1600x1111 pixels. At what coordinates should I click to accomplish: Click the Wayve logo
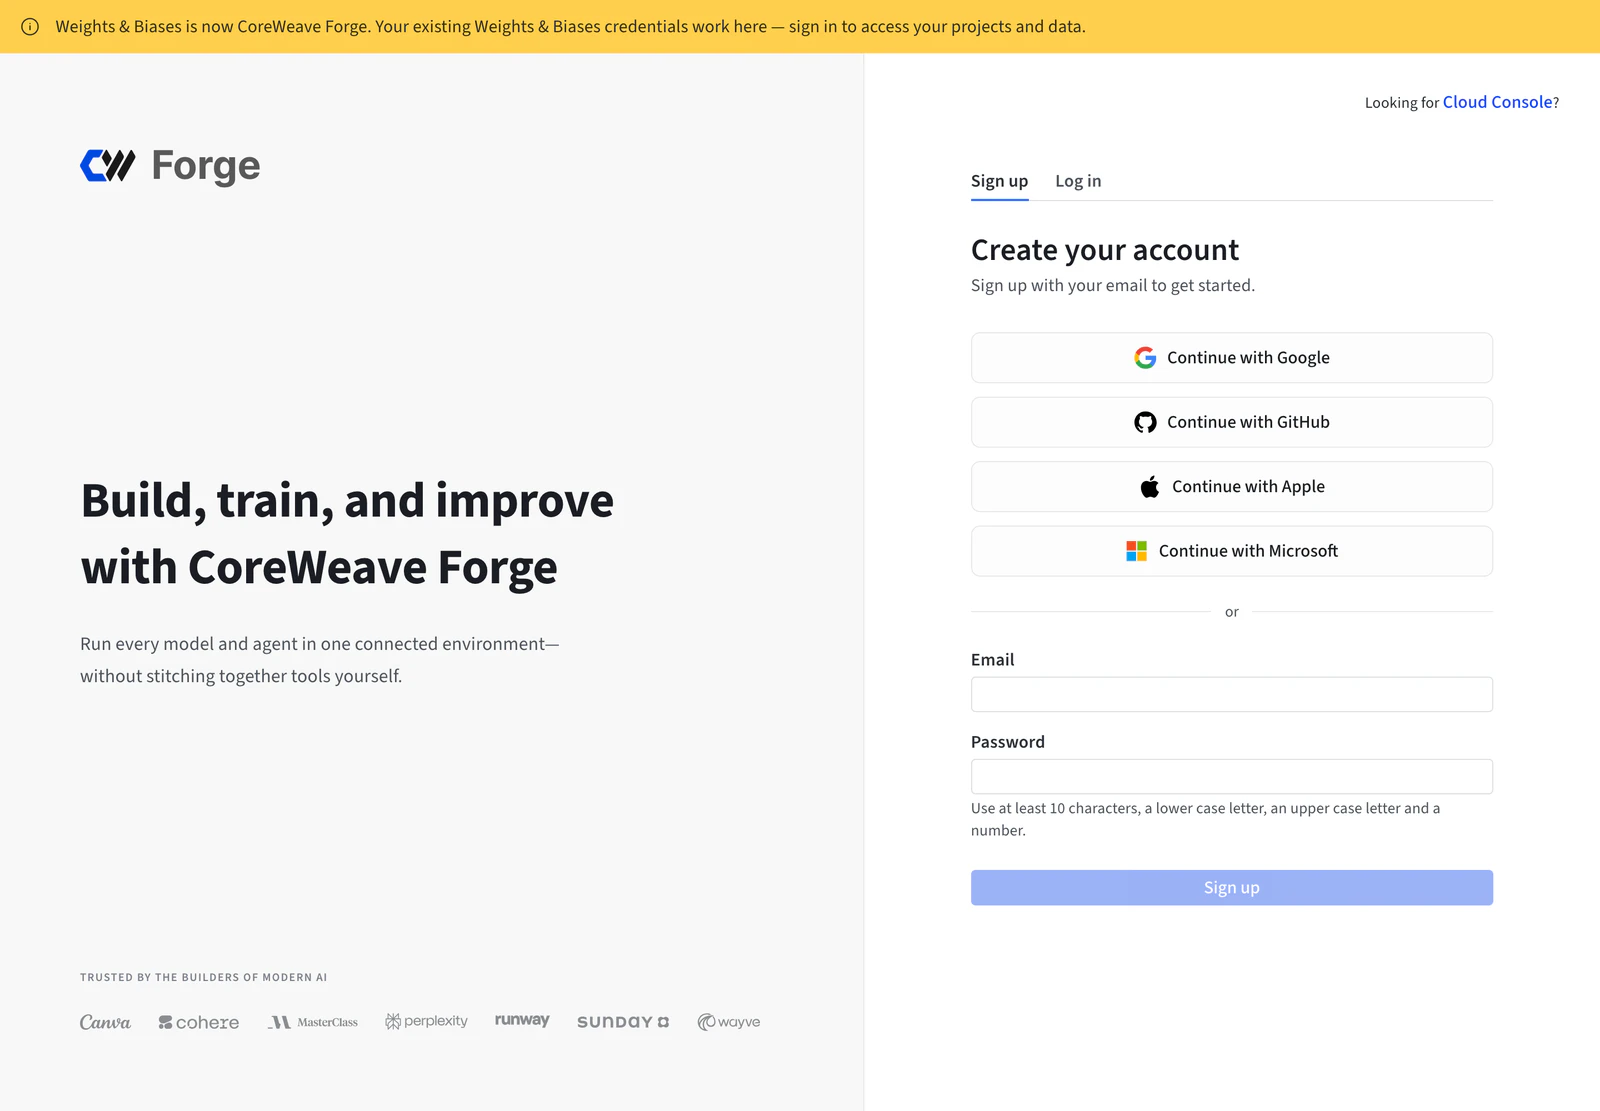point(729,1022)
